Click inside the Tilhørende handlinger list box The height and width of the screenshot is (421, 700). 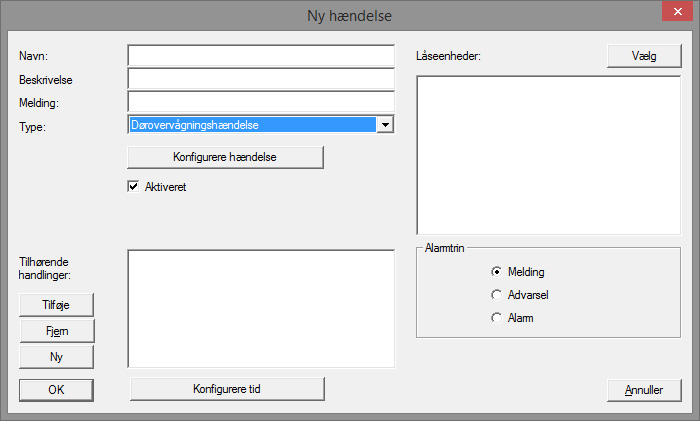(x=261, y=308)
